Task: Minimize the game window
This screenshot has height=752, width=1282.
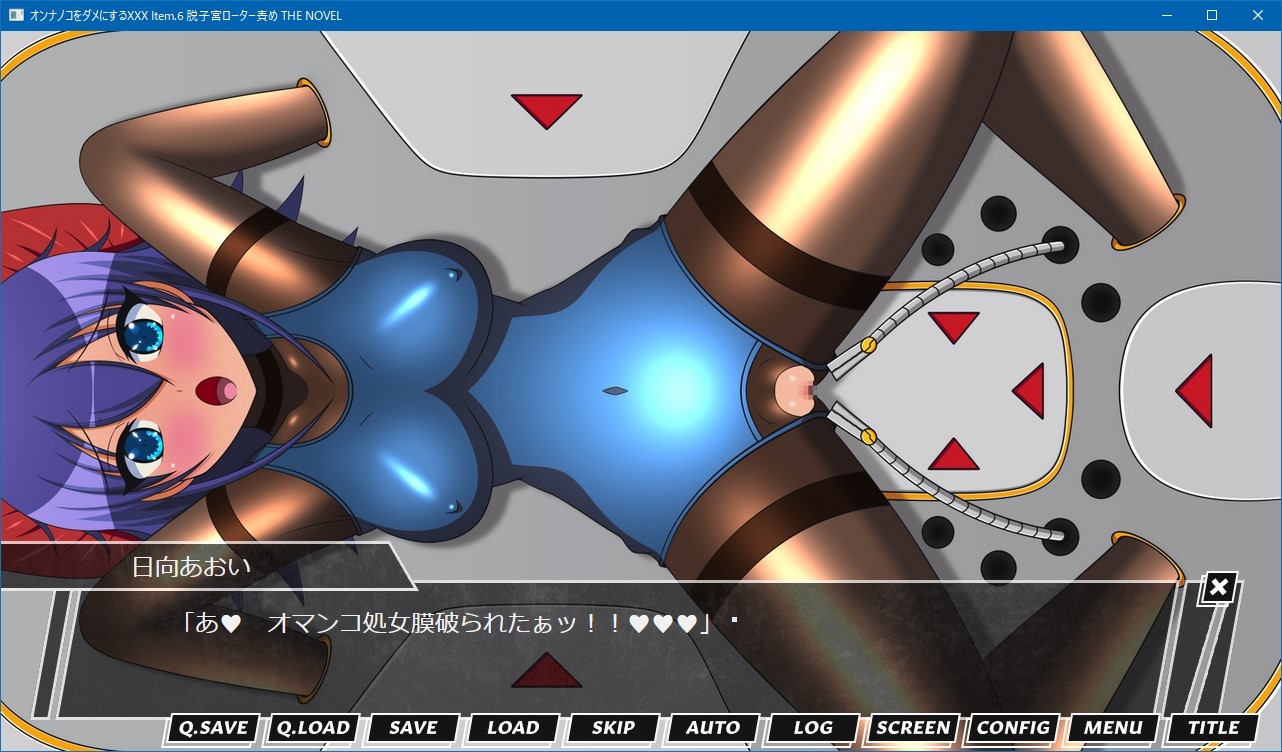Action: coord(1166,15)
